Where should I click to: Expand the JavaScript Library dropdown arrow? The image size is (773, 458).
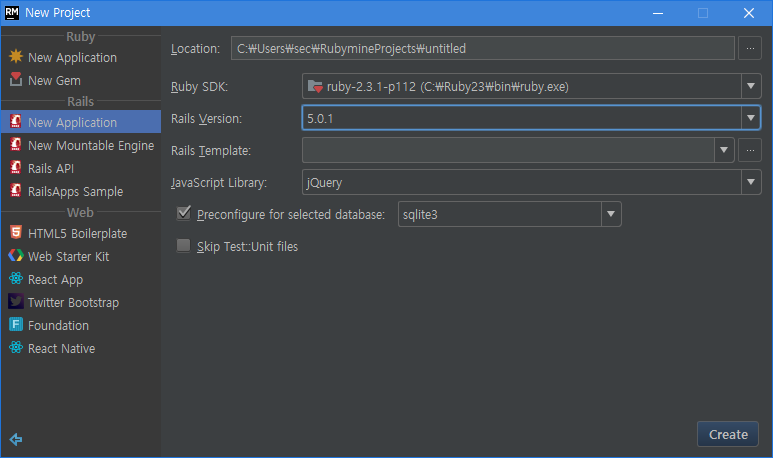(x=751, y=182)
